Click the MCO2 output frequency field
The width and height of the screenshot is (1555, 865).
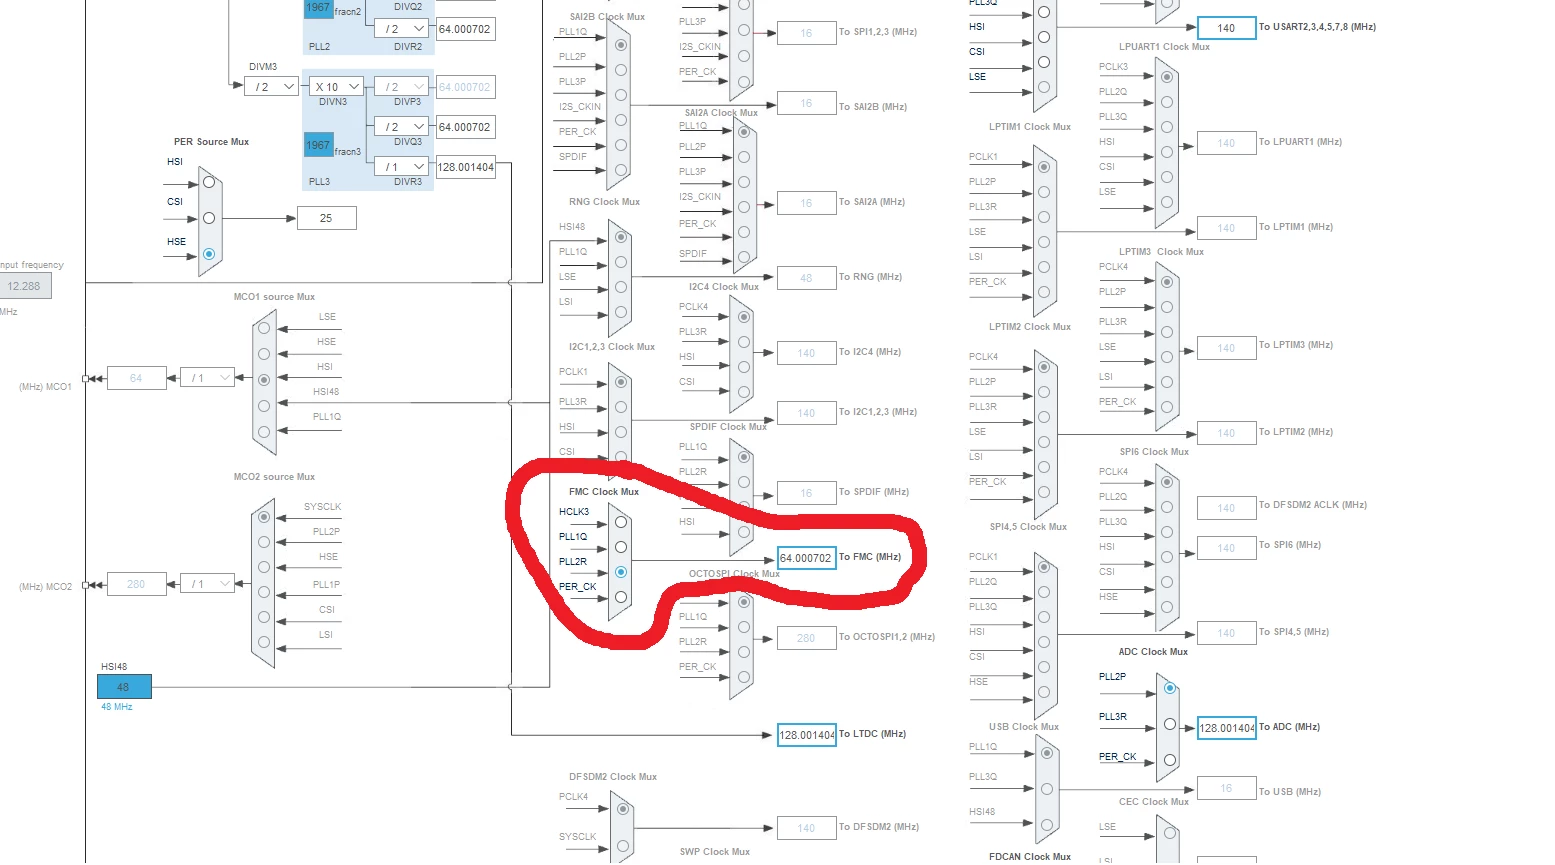136,584
